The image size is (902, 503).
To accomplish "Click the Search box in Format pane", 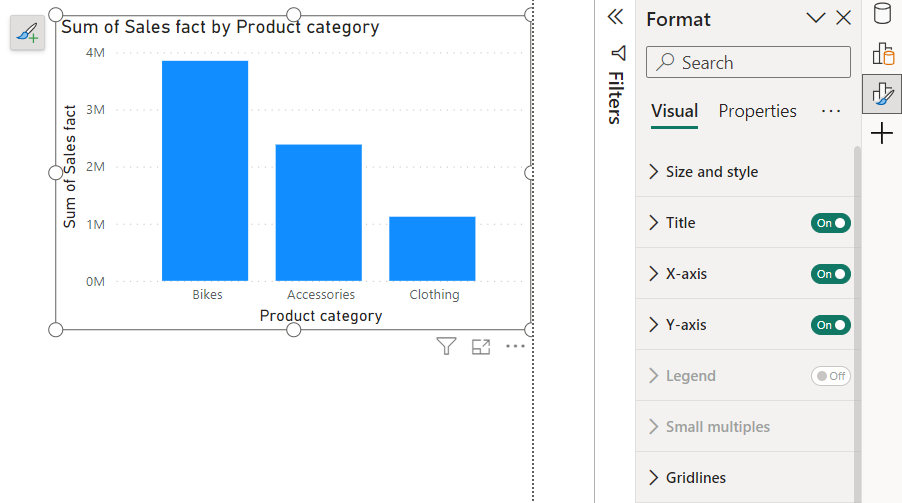I will (748, 63).
